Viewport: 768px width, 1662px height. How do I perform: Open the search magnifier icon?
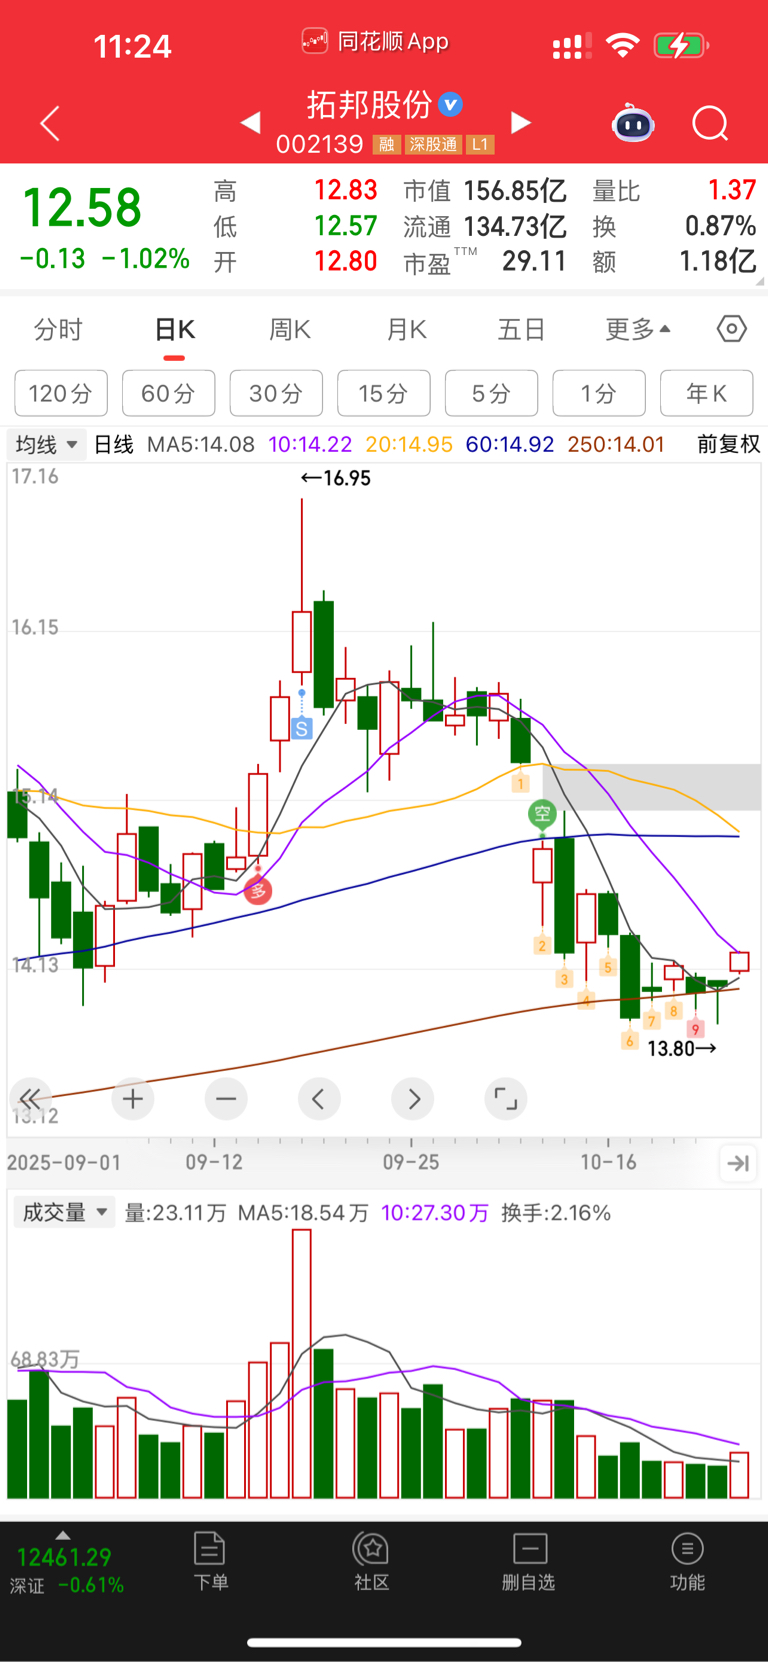(710, 124)
